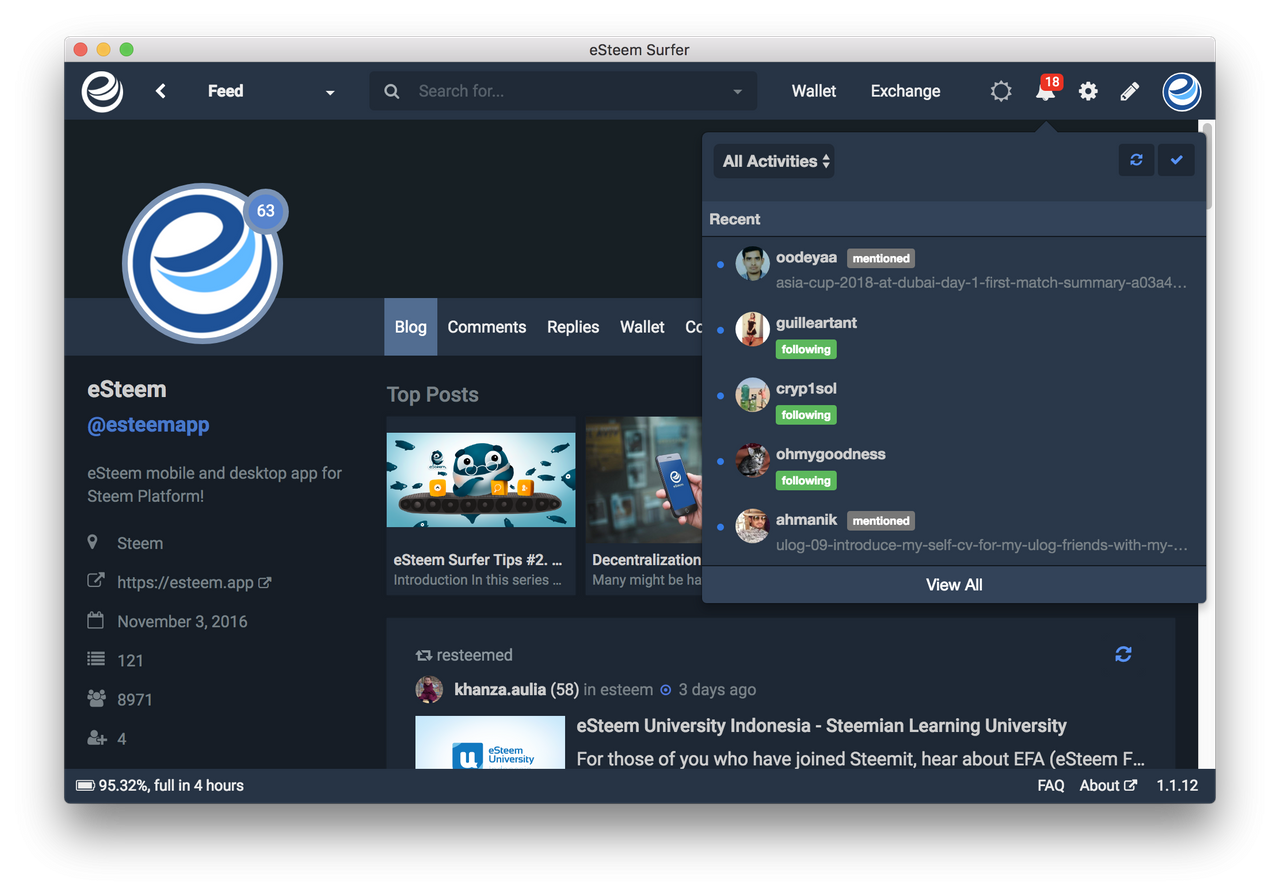Screen dimensions: 1280x896
Task: Refresh the feed with blue reload icon
Action: [x=1124, y=654]
